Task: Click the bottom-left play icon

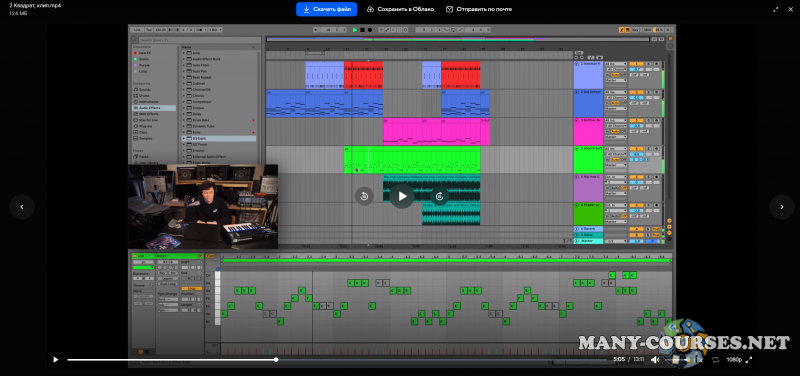Action: pyautogui.click(x=56, y=360)
